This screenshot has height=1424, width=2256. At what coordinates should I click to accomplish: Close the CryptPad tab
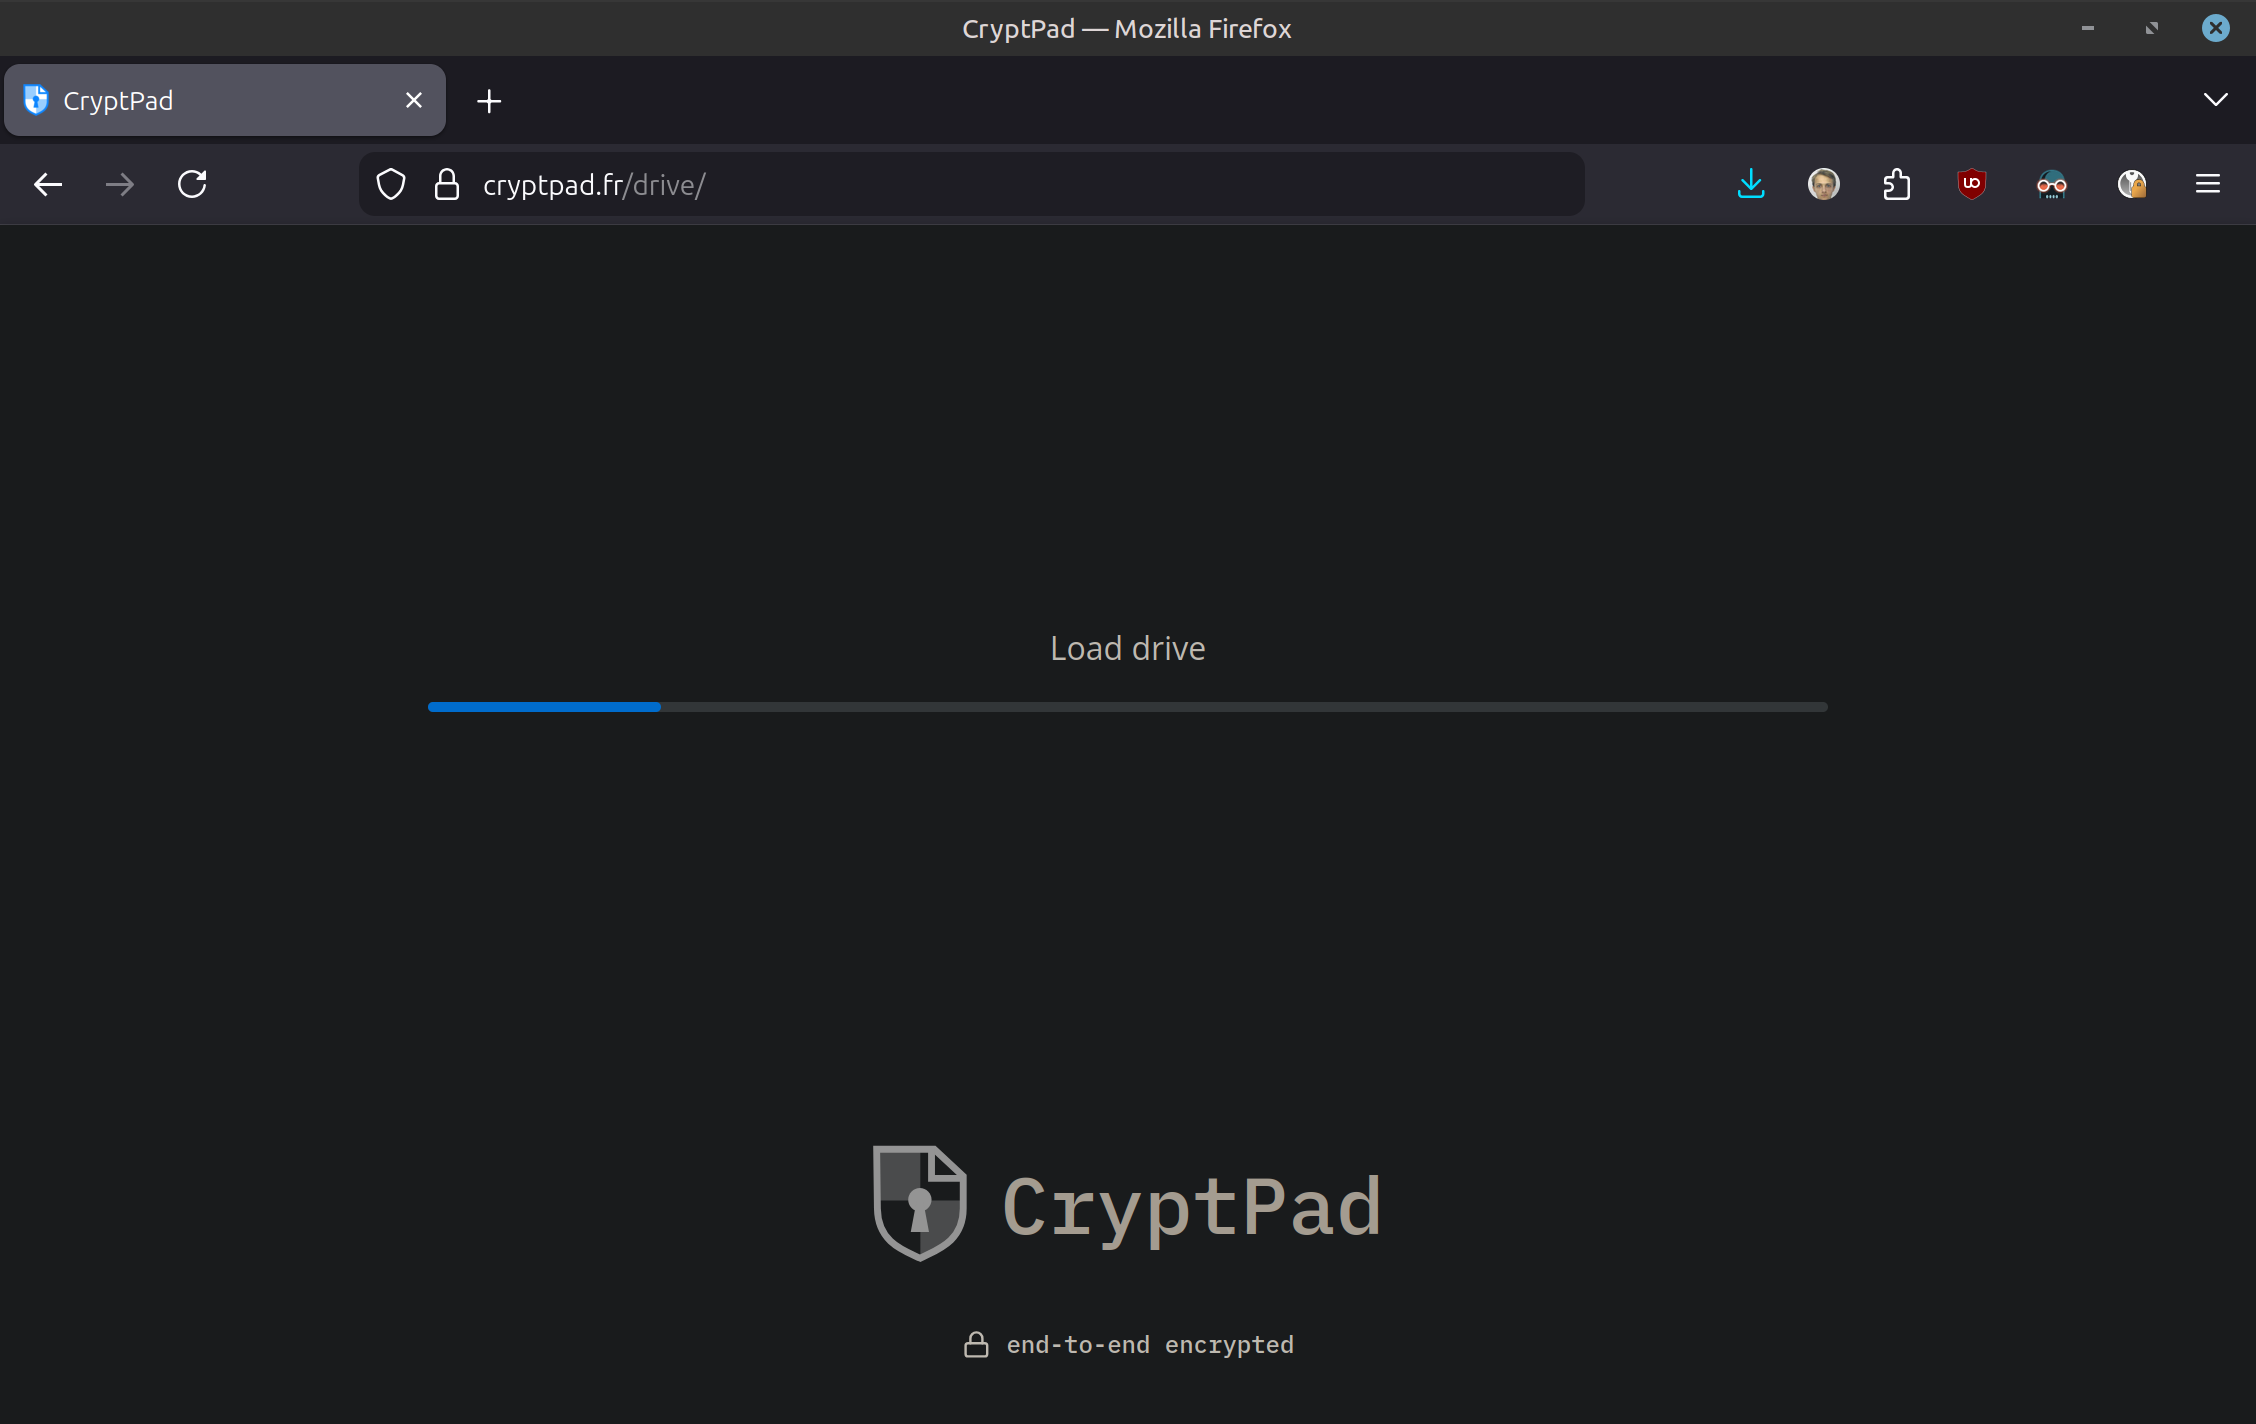tap(414, 100)
